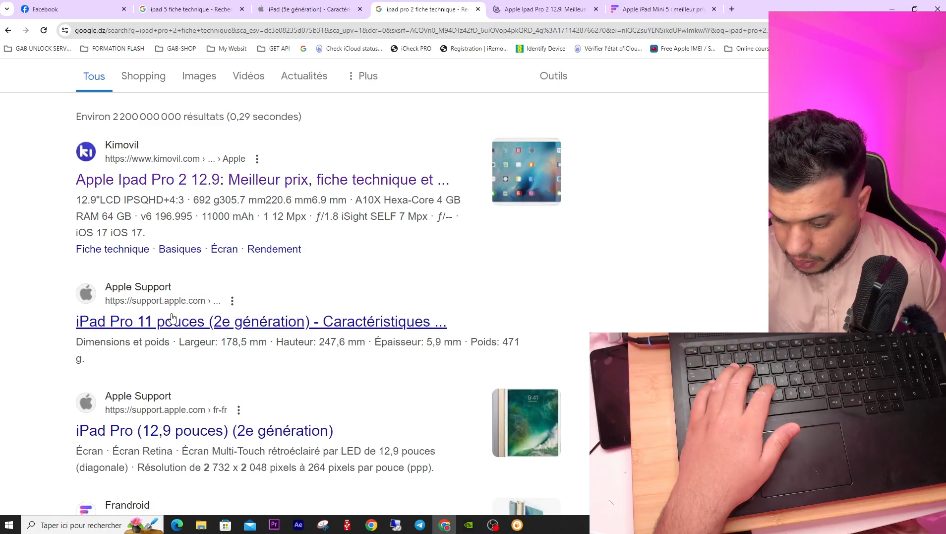
Task: Open the iCheck PRO bookmark
Action: click(411, 48)
